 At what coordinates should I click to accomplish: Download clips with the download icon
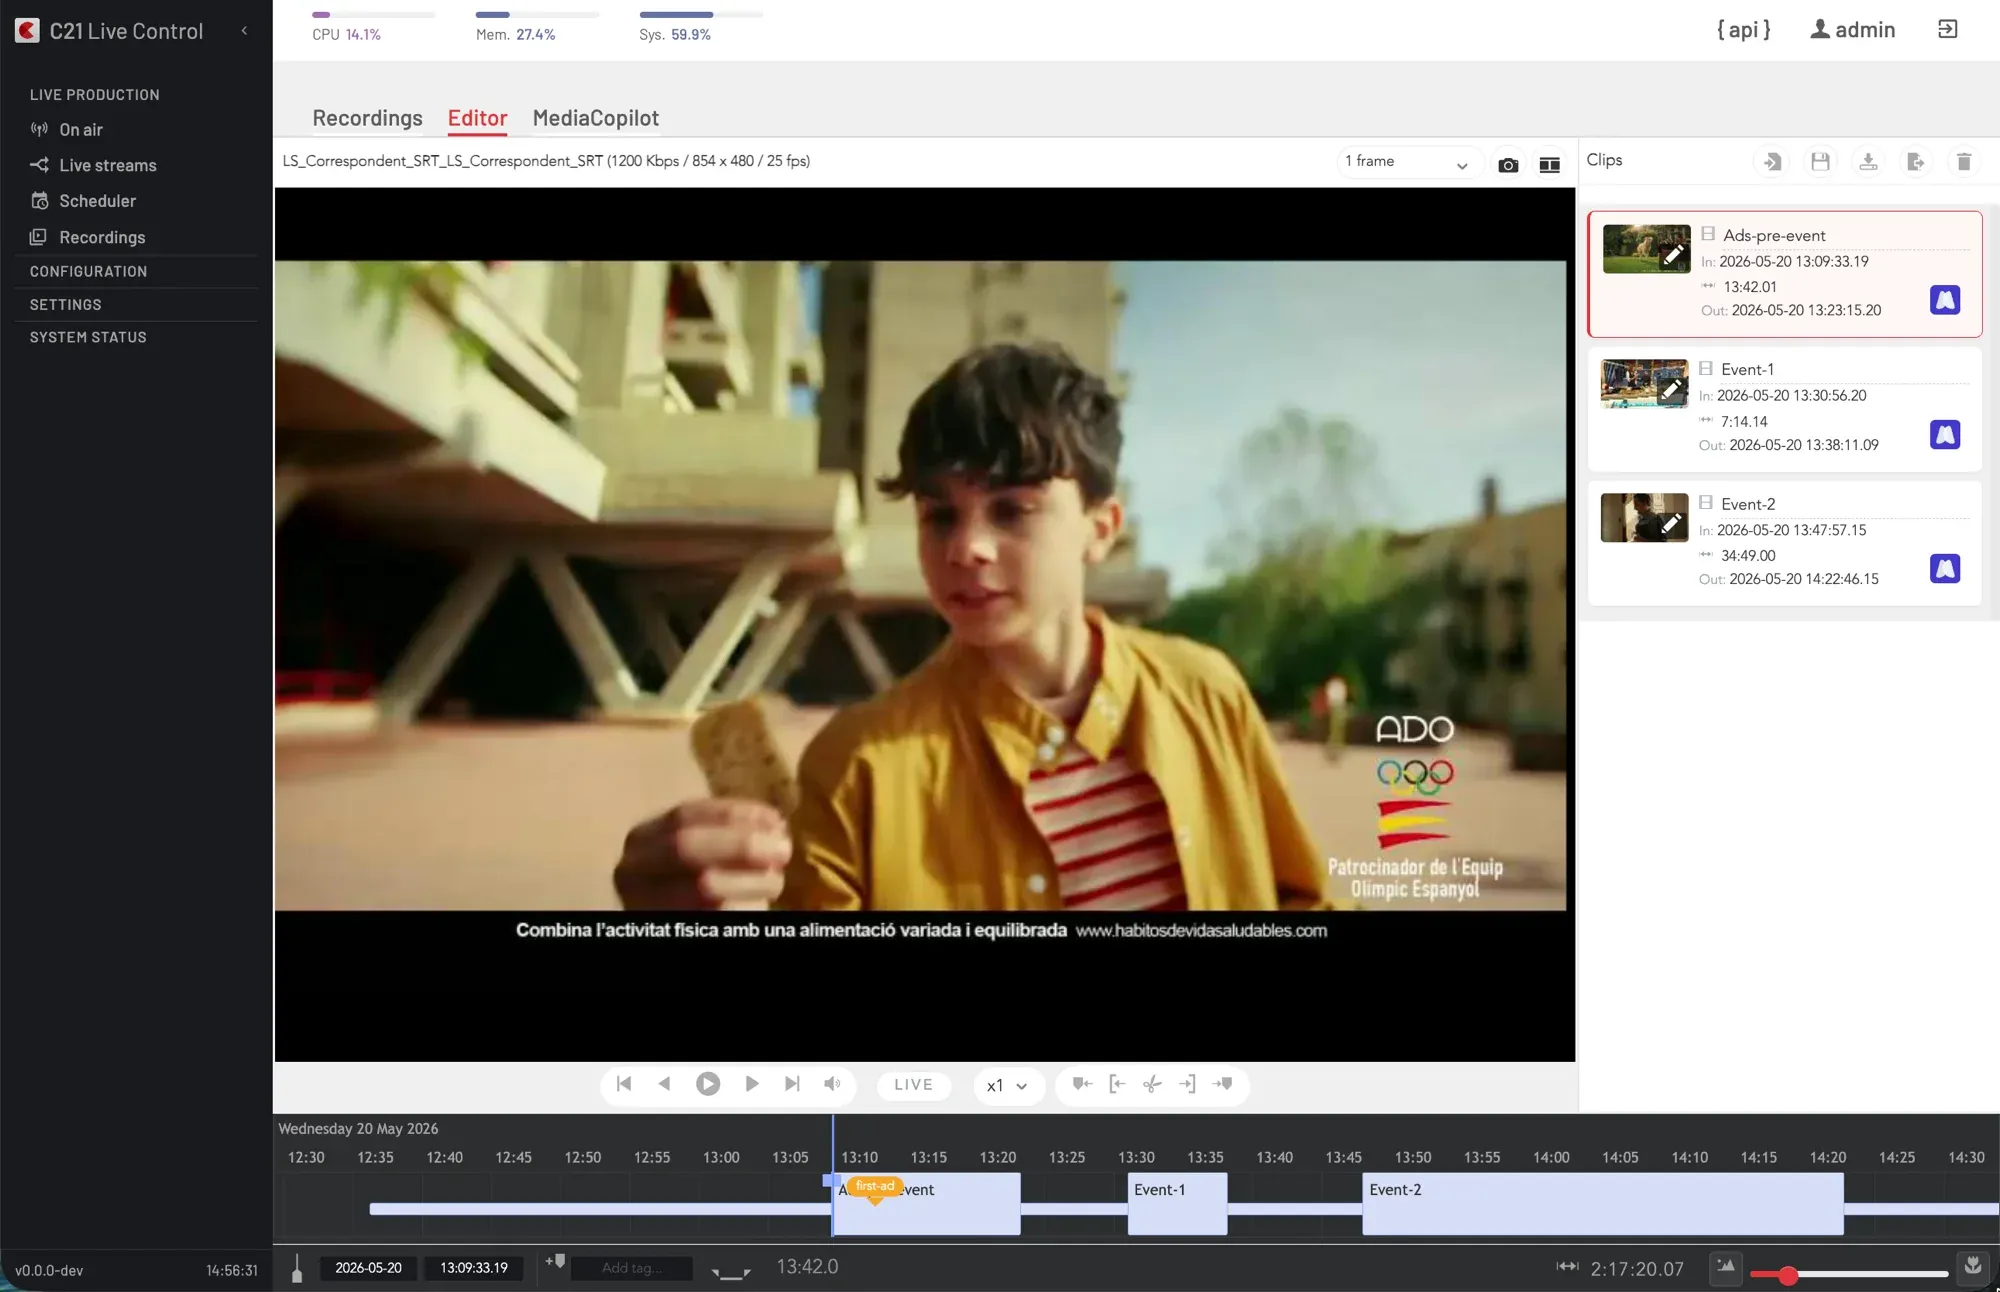[1868, 162]
